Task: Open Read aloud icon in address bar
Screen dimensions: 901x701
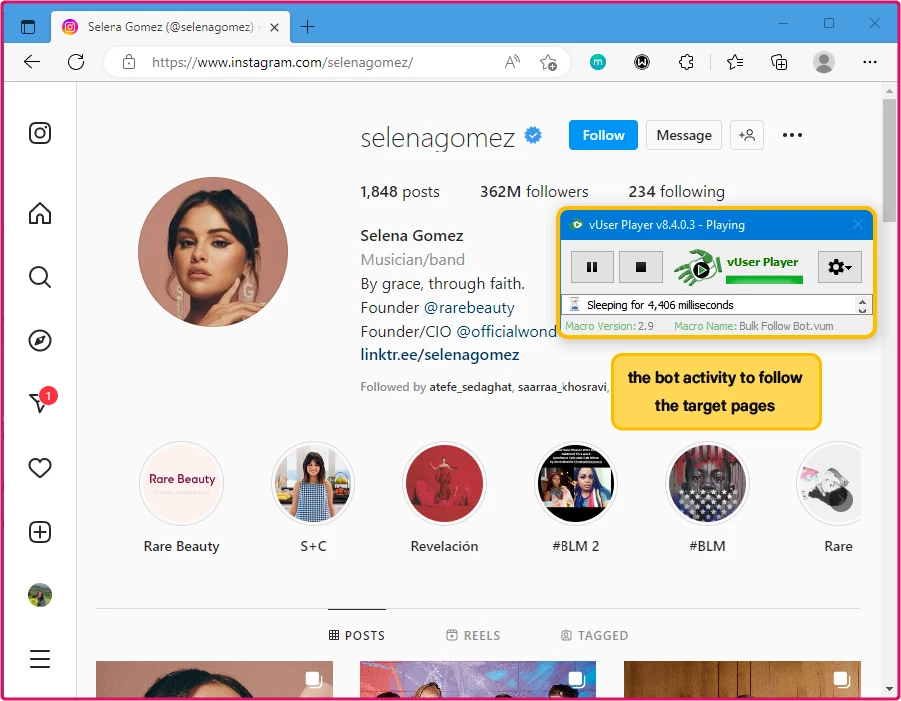Action: 512,61
